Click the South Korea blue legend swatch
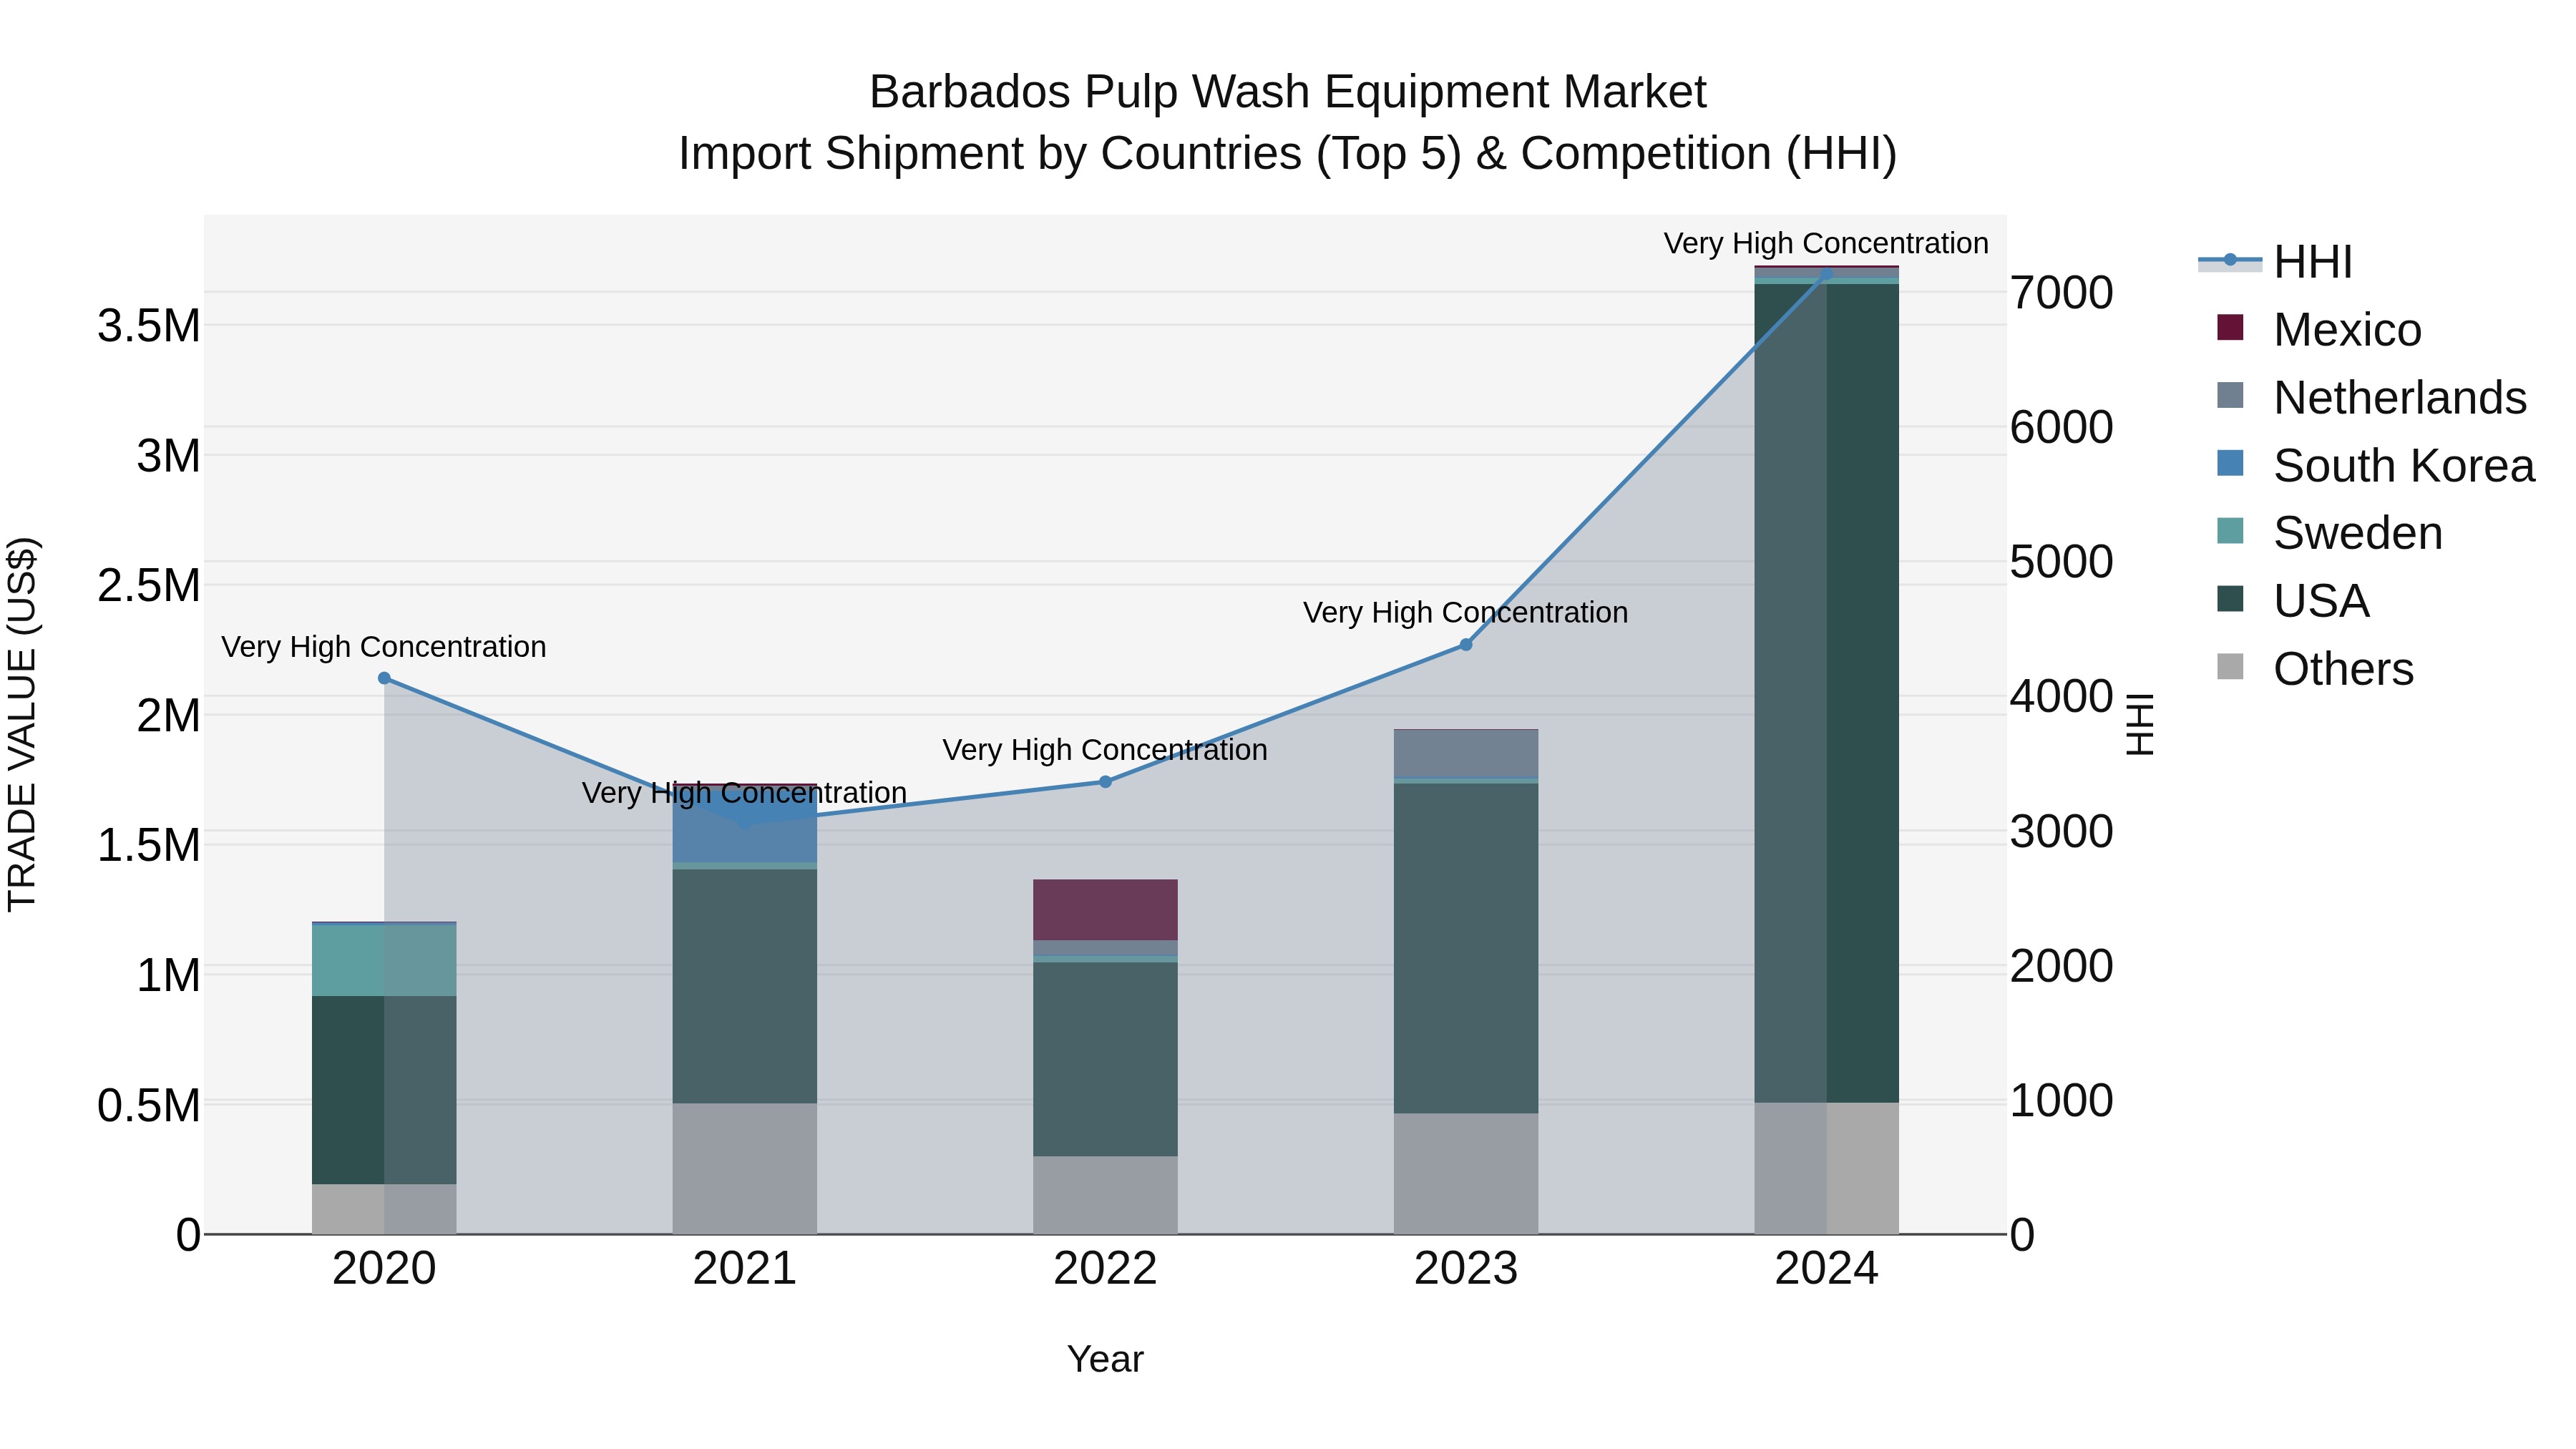 tap(2230, 463)
